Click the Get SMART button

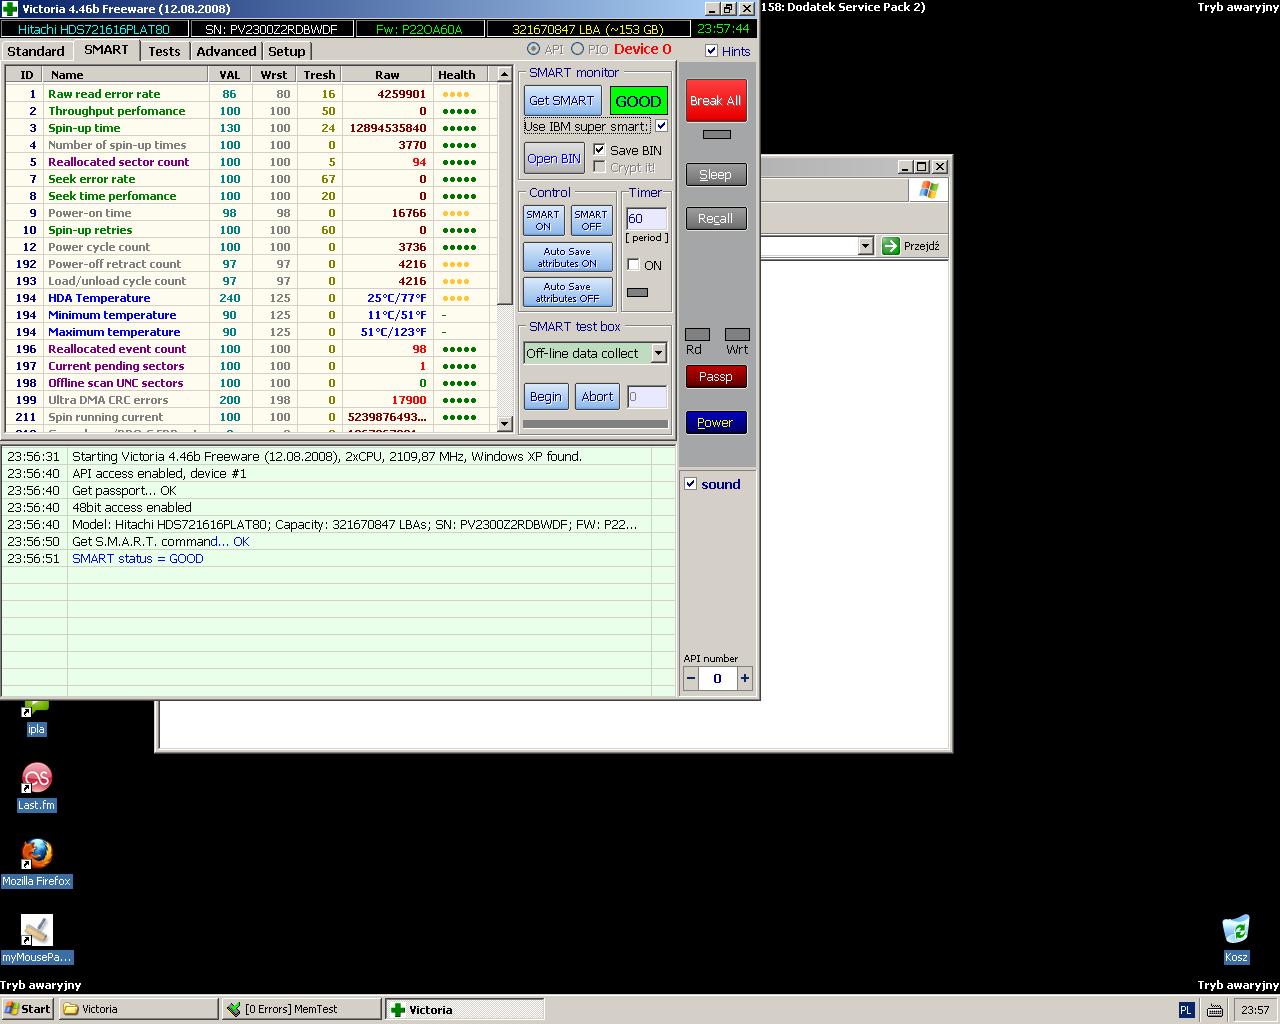click(x=562, y=101)
